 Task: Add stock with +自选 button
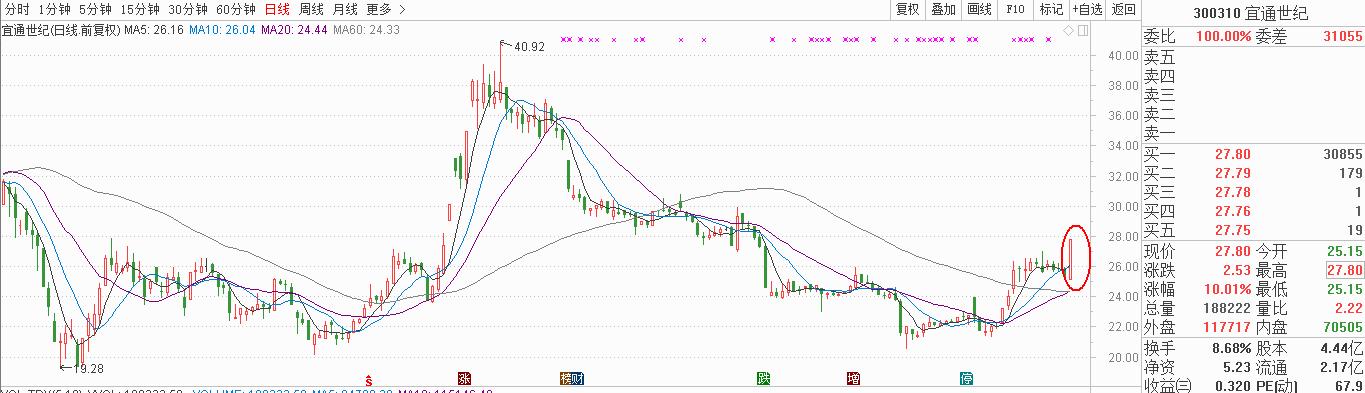click(x=1087, y=9)
